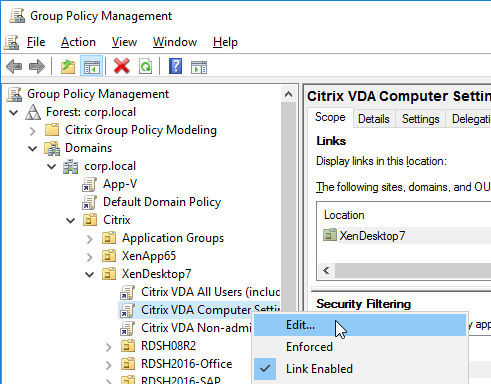Image resolution: width=491 pixels, height=384 pixels.
Task: Open the File menu
Action: [36, 42]
